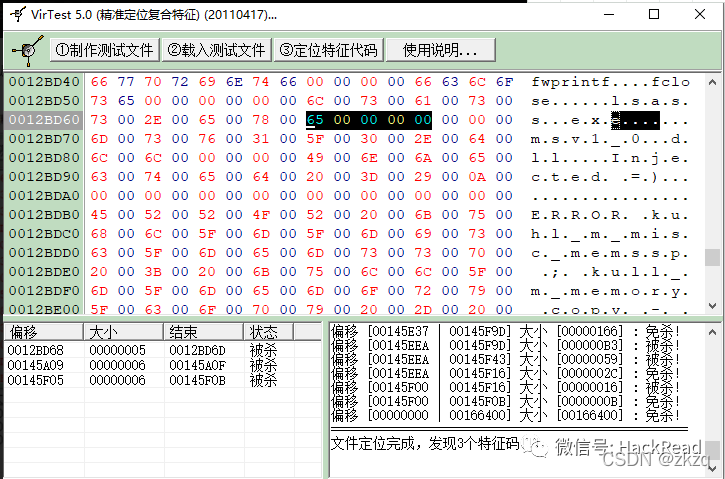
Task: Click the 偏移 column header
Action: (x=44, y=332)
